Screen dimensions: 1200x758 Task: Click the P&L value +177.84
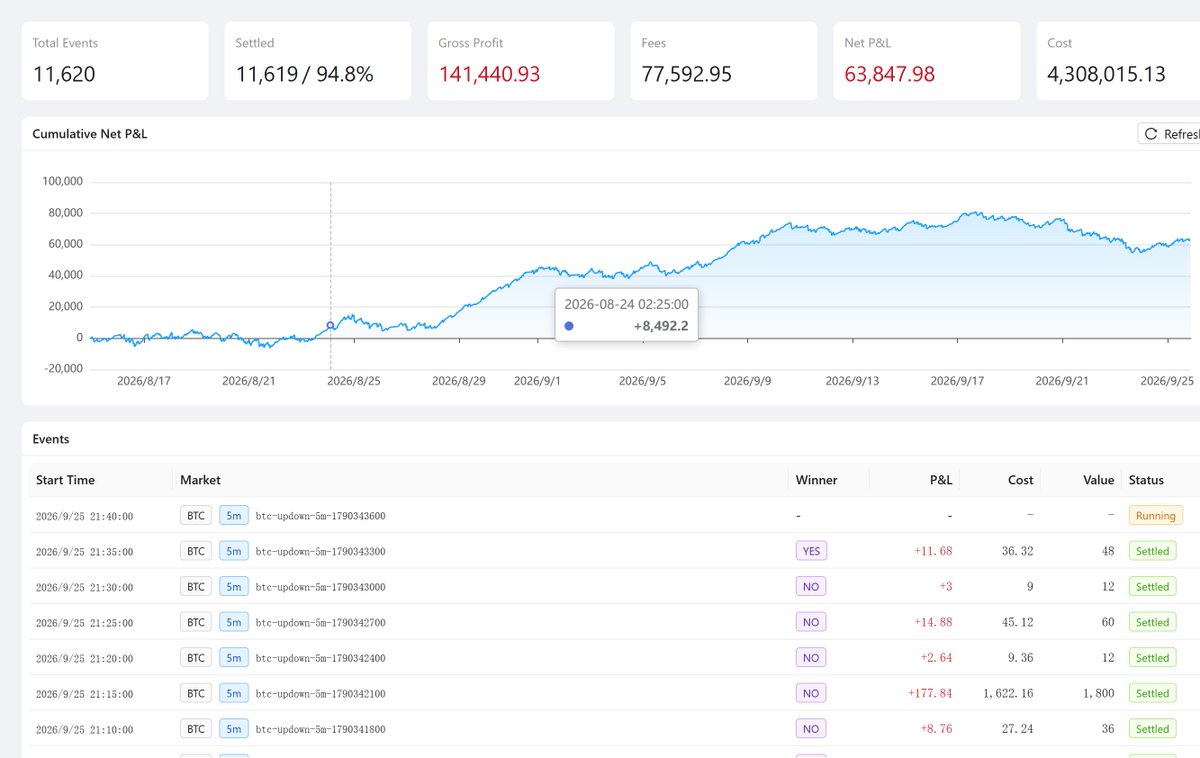930,693
